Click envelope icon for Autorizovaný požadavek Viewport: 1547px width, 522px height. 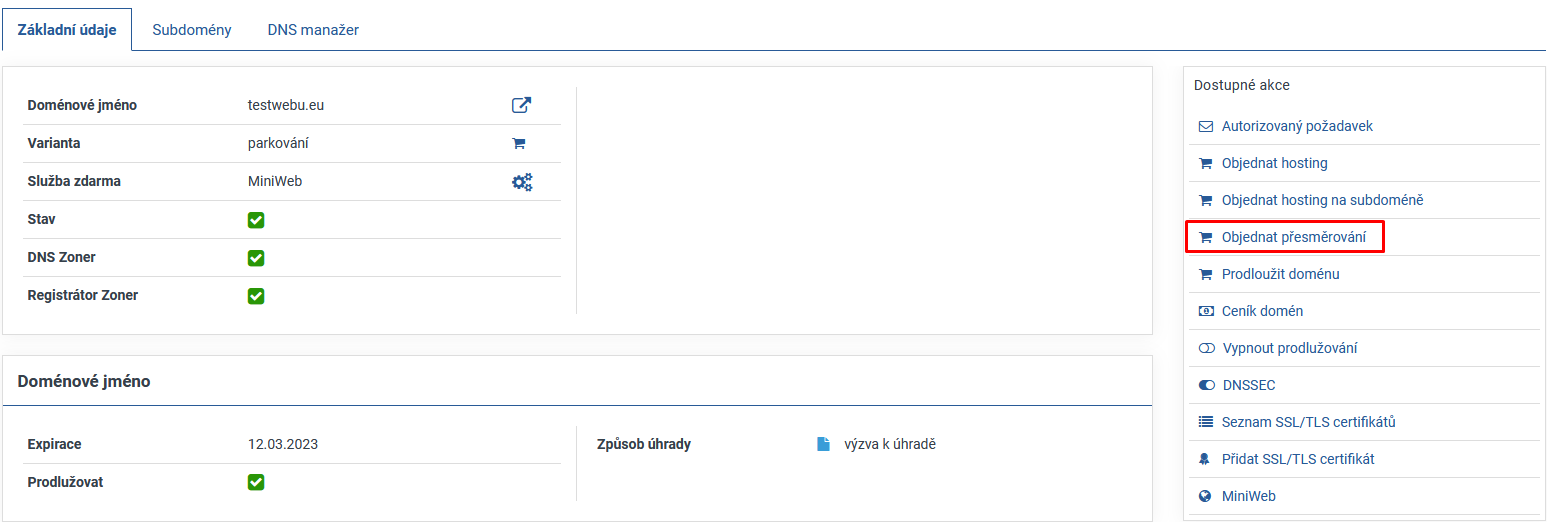(x=1205, y=127)
